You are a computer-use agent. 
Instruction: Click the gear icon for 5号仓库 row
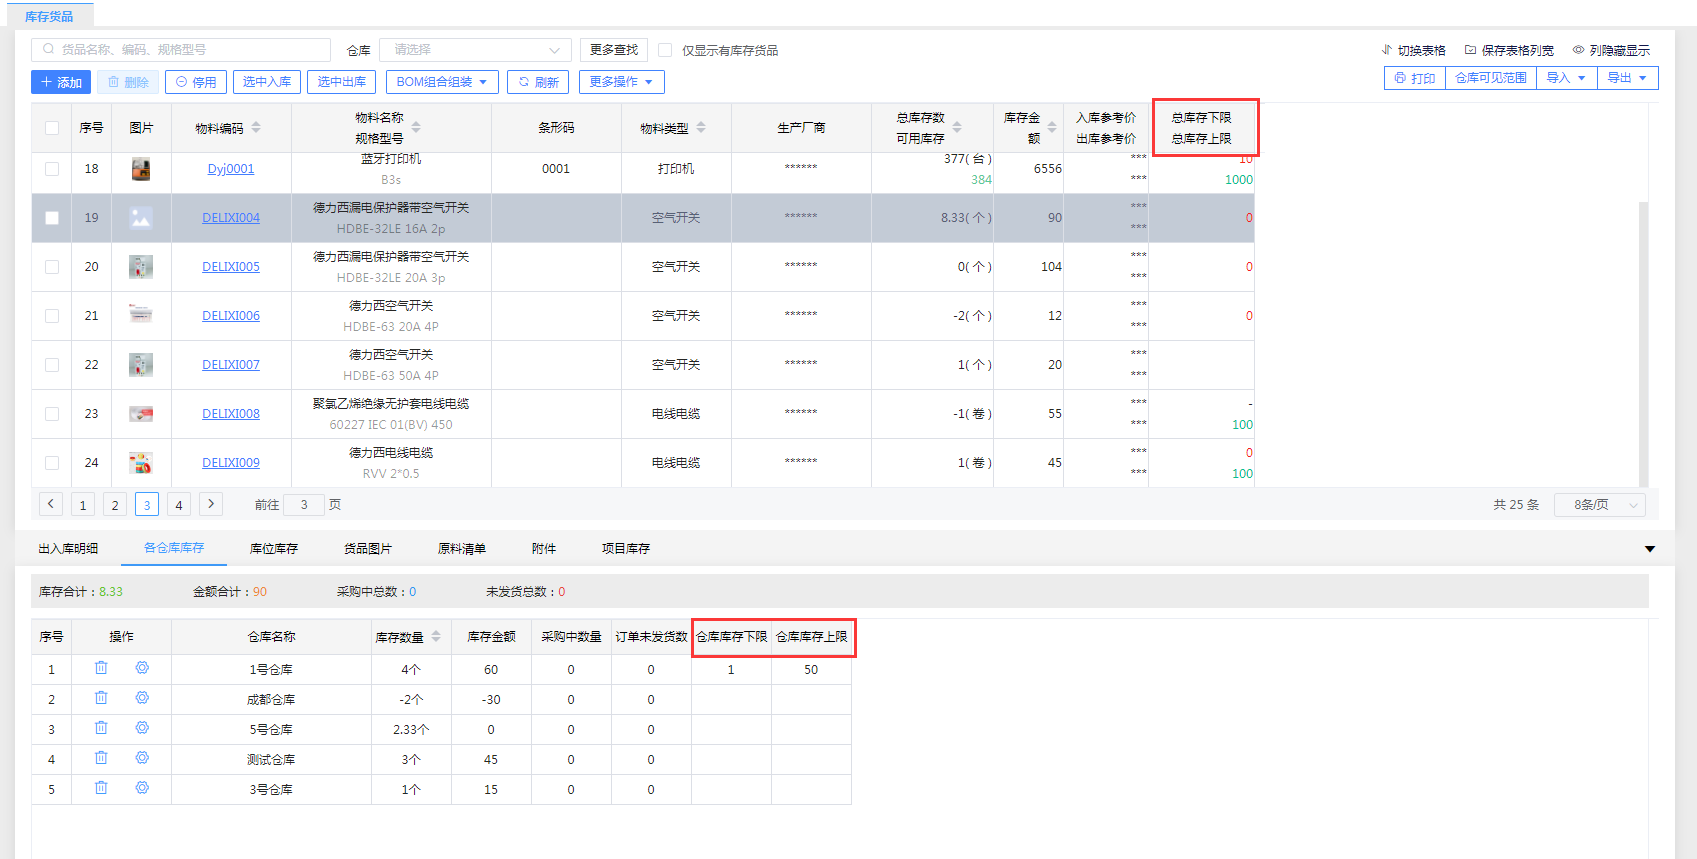point(142,728)
